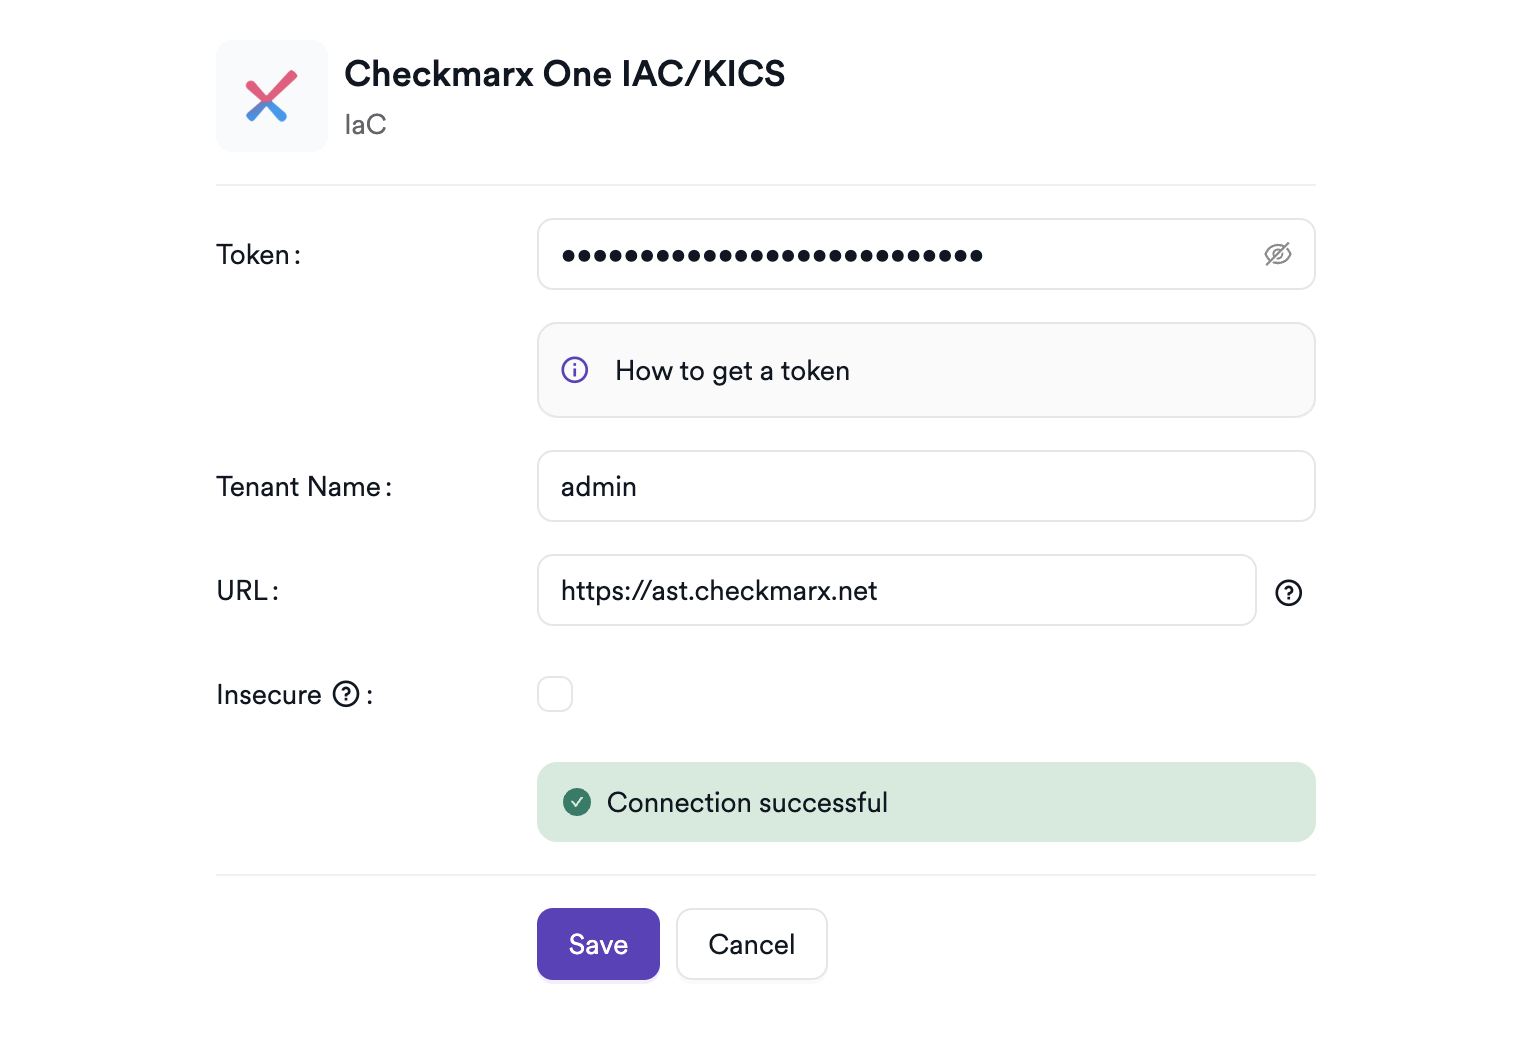Click the green checkmark in success banner
This screenshot has height=1050, width=1534.
coord(577,802)
